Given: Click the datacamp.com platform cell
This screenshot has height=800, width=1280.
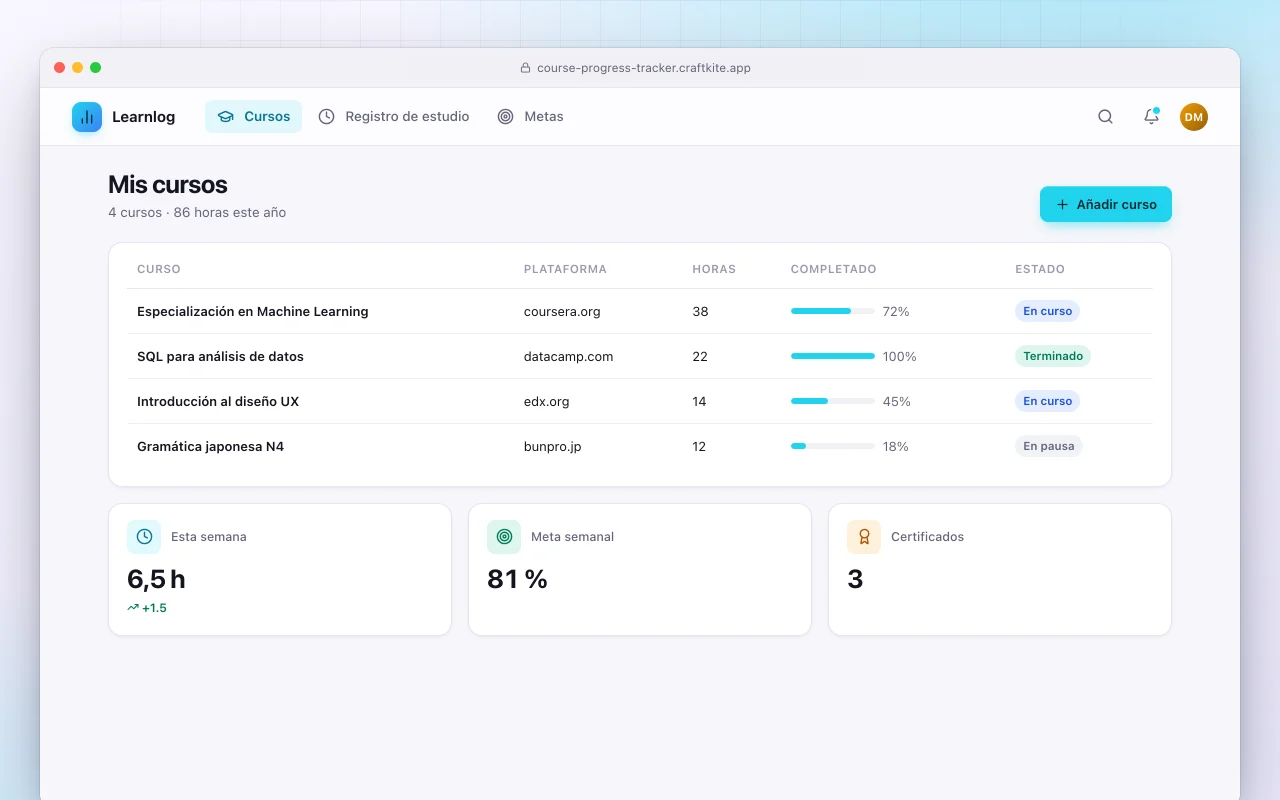Looking at the screenshot, I should (x=569, y=356).
